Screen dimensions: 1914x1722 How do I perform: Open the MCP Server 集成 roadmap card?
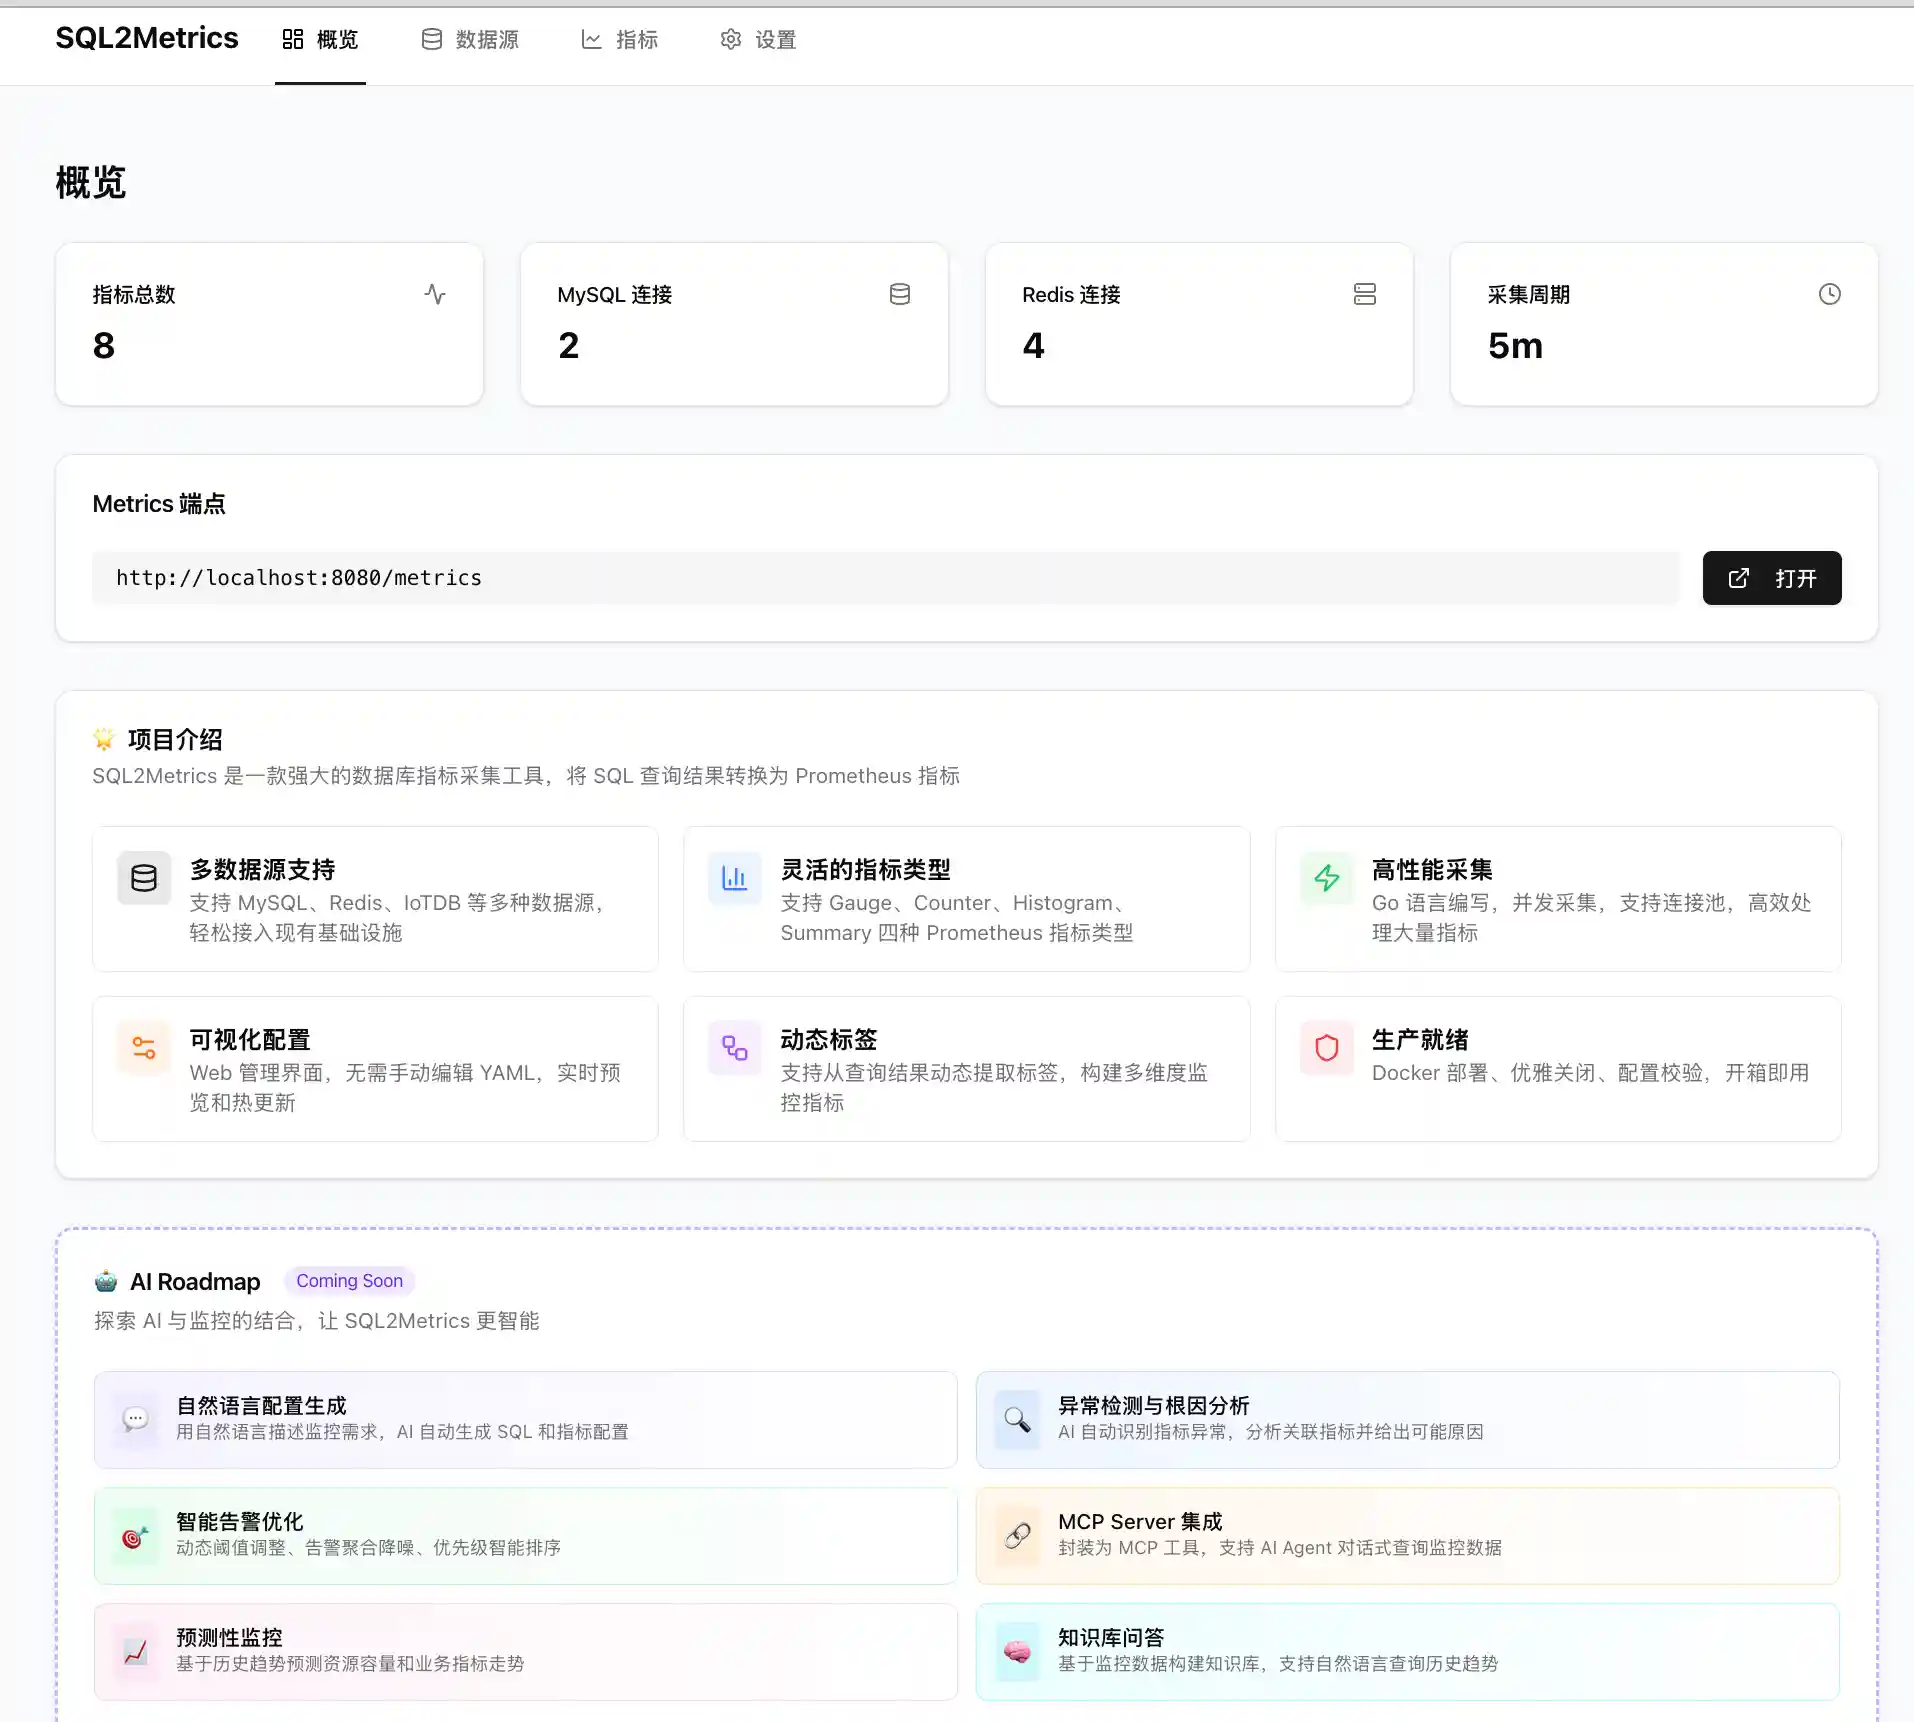pos(1407,1535)
